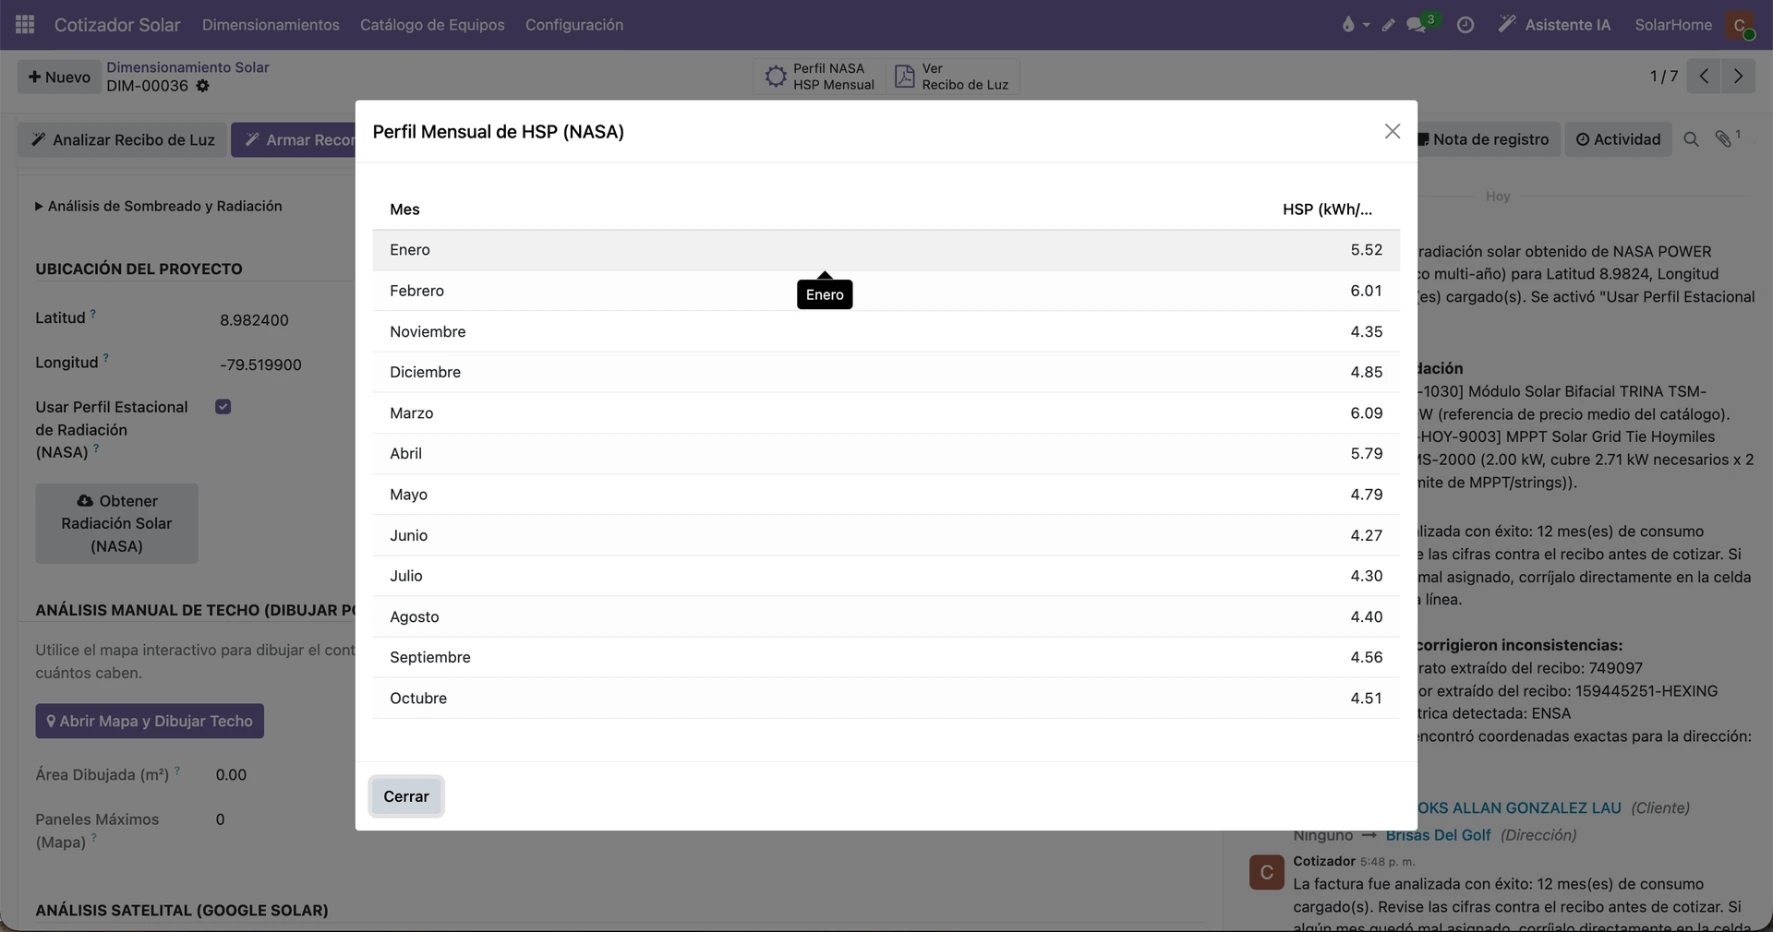Select the Octubre row with 4.51

tap(886, 698)
